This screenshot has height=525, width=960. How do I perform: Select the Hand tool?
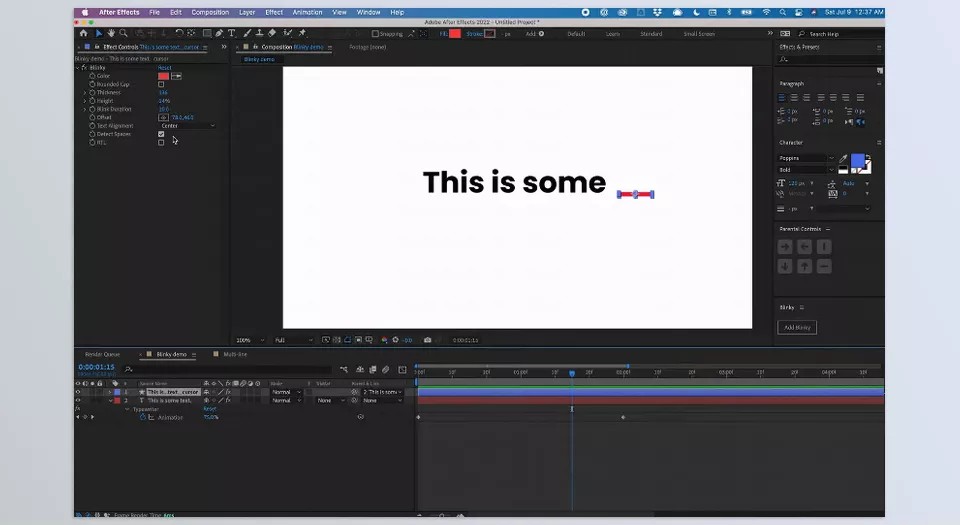point(111,33)
